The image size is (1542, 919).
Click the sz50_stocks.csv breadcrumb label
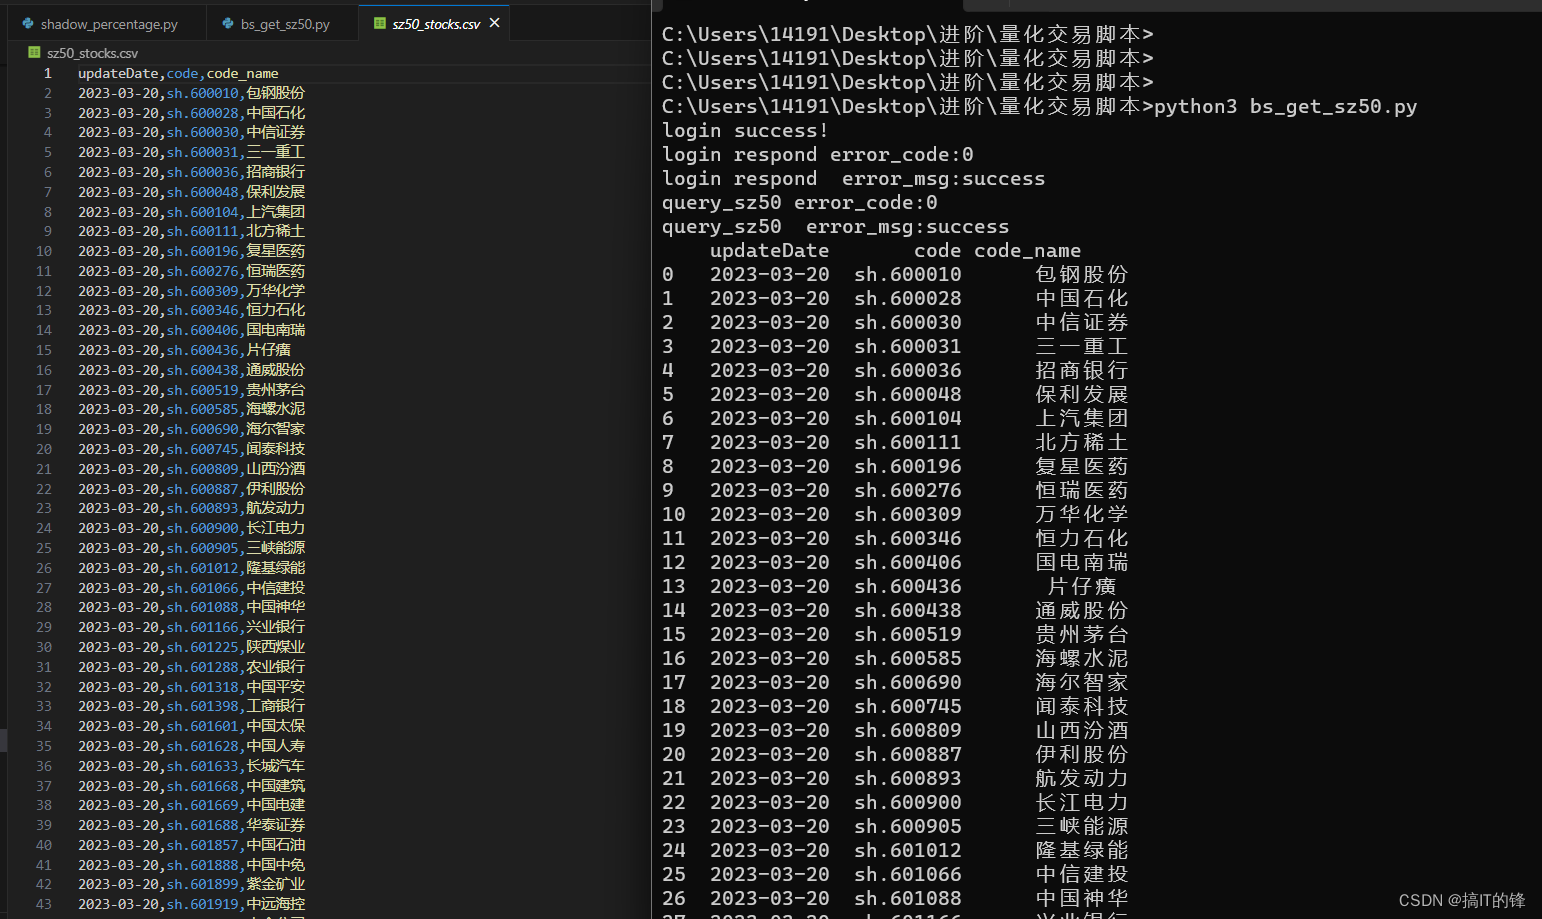(x=93, y=53)
